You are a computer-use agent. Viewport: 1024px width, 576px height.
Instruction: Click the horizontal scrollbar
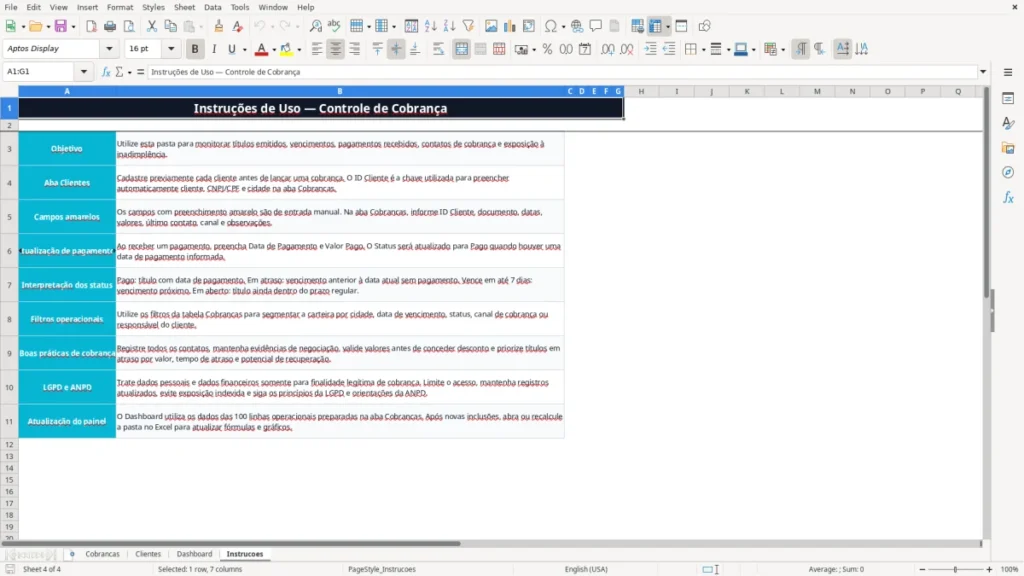click(232, 543)
